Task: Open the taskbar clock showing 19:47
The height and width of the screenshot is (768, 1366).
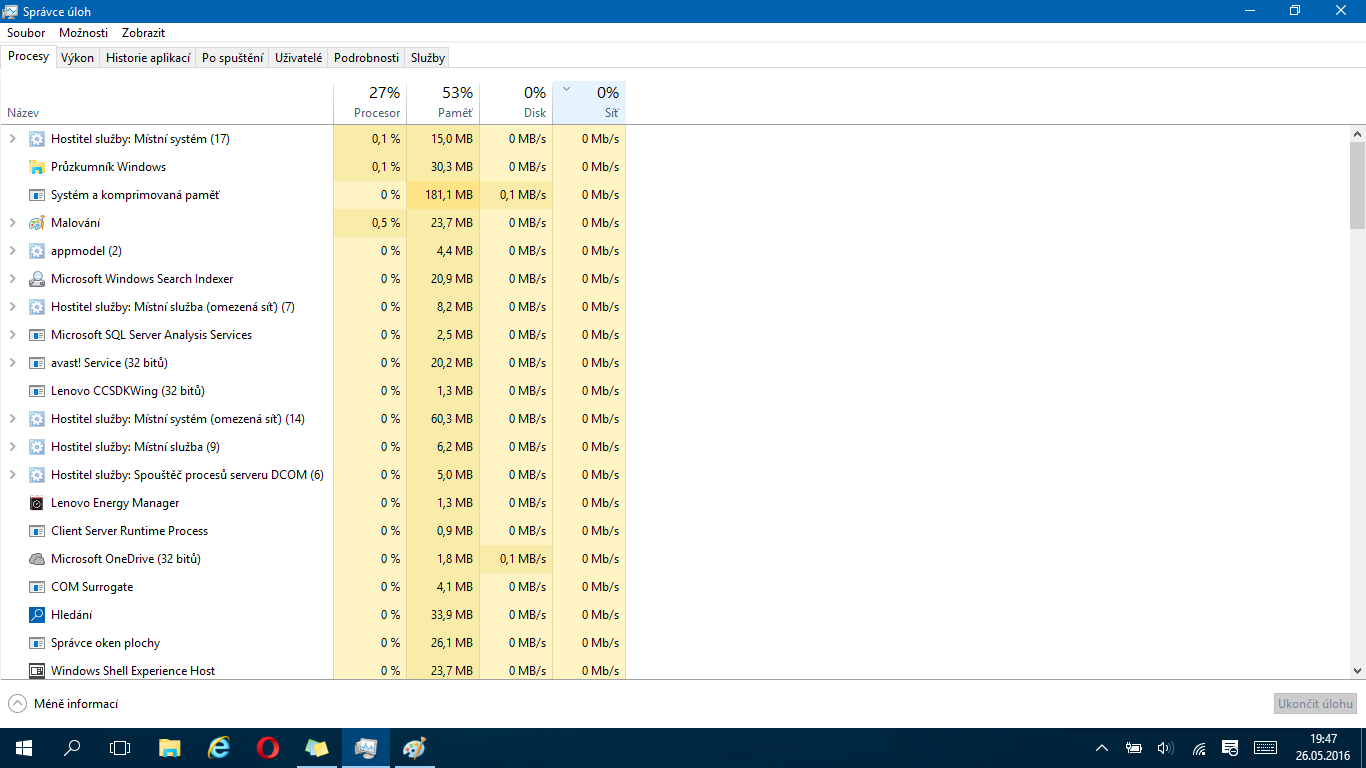Action: [x=1323, y=748]
